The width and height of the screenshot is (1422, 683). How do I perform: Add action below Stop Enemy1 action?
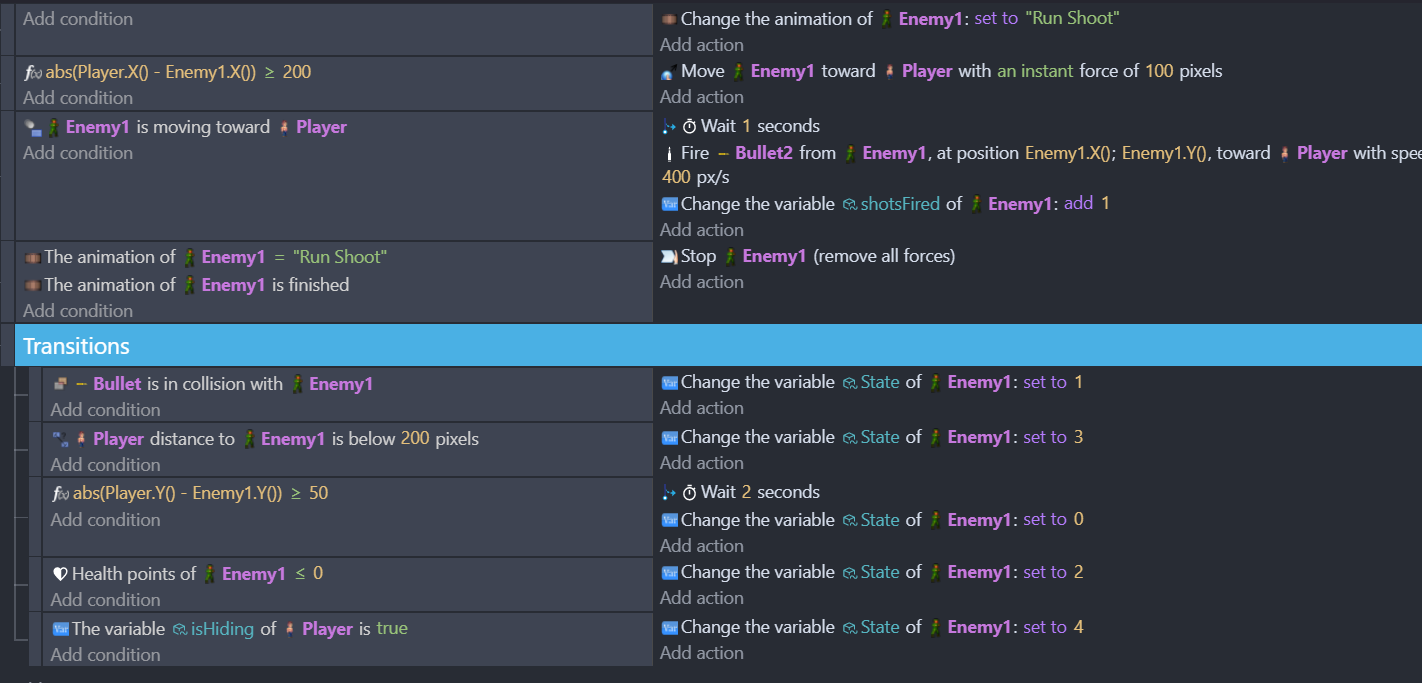click(x=701, y=282)
